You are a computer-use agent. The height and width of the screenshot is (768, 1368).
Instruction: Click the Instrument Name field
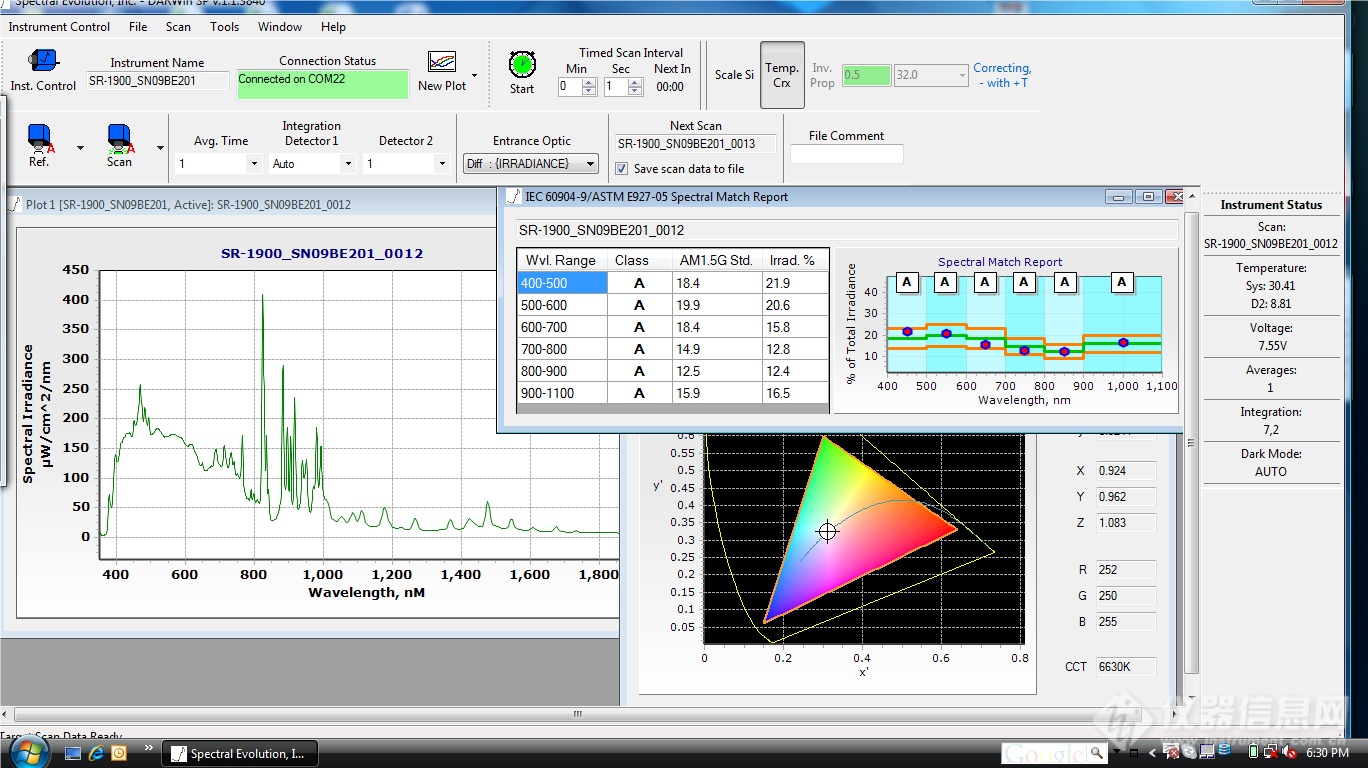[157, 81]
